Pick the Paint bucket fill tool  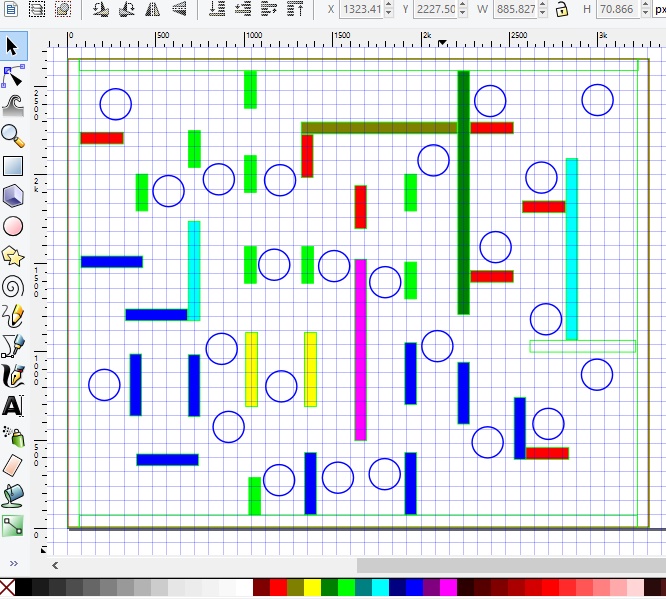13,496
